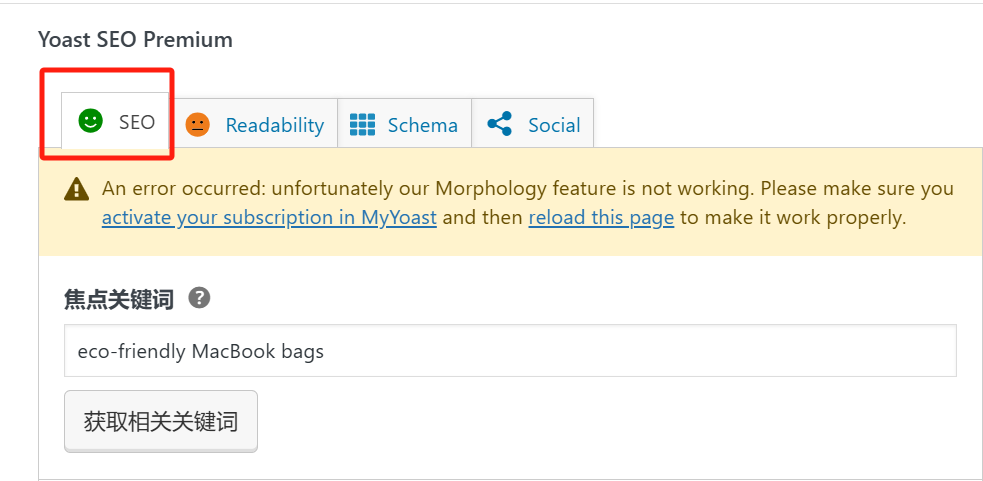The image size is (983, 481).
Task: Click the orange neutral-face Readability icon
Action: (x=197, y=125)
